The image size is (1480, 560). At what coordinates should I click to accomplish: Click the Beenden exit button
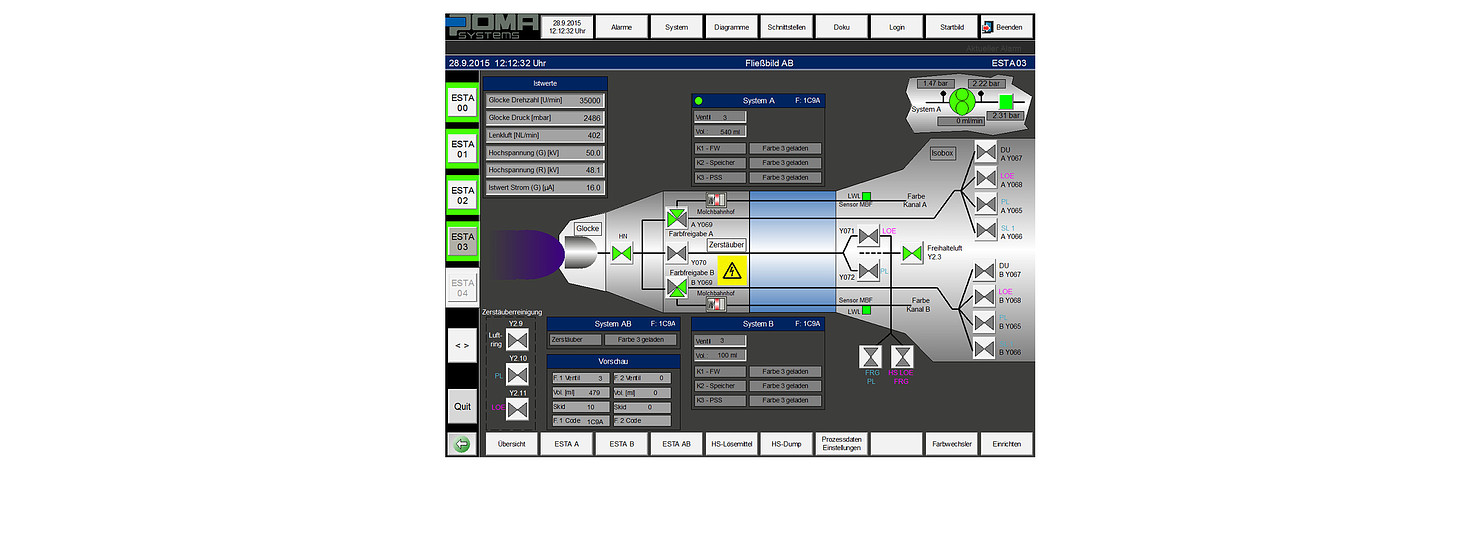coord(1006,27)
